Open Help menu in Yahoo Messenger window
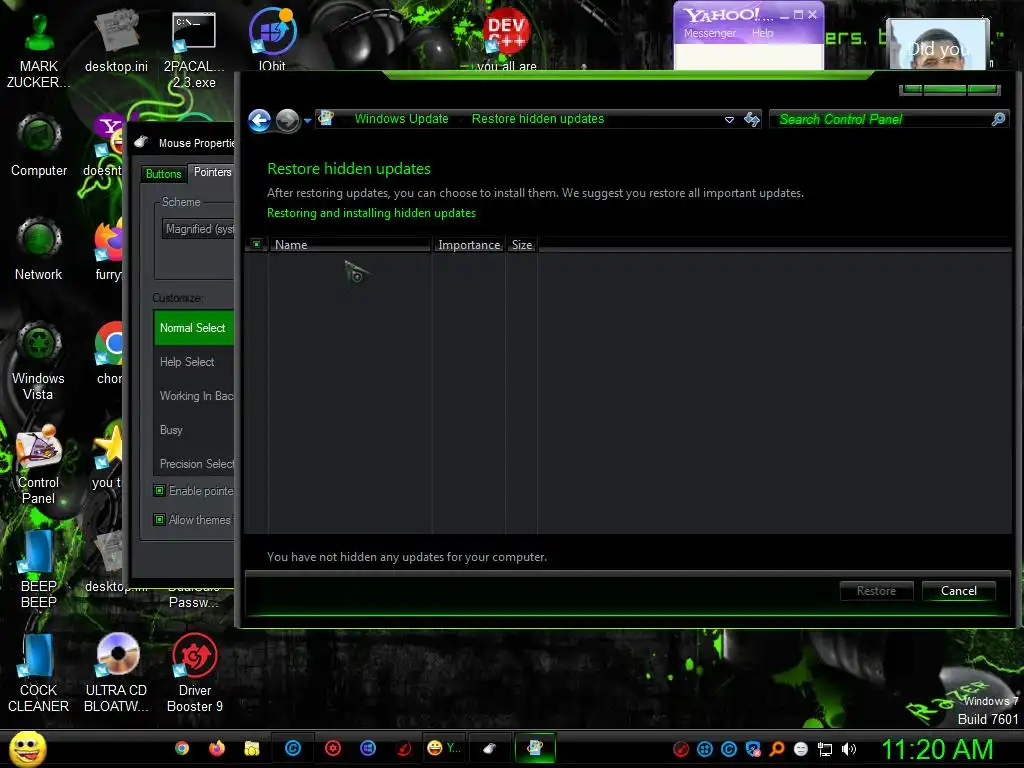This screenshot has width=1024, height=768. (x=762, y=33)
